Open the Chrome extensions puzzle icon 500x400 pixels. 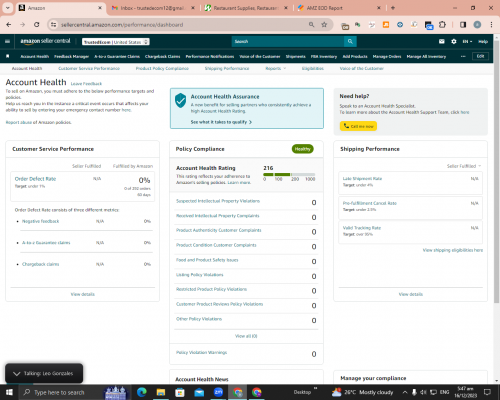[442, 25]
